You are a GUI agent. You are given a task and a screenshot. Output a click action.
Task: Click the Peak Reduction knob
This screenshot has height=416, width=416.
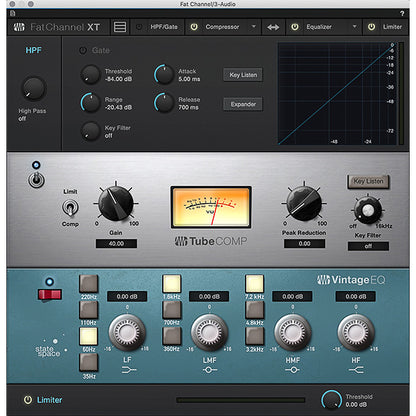point(304,203)
